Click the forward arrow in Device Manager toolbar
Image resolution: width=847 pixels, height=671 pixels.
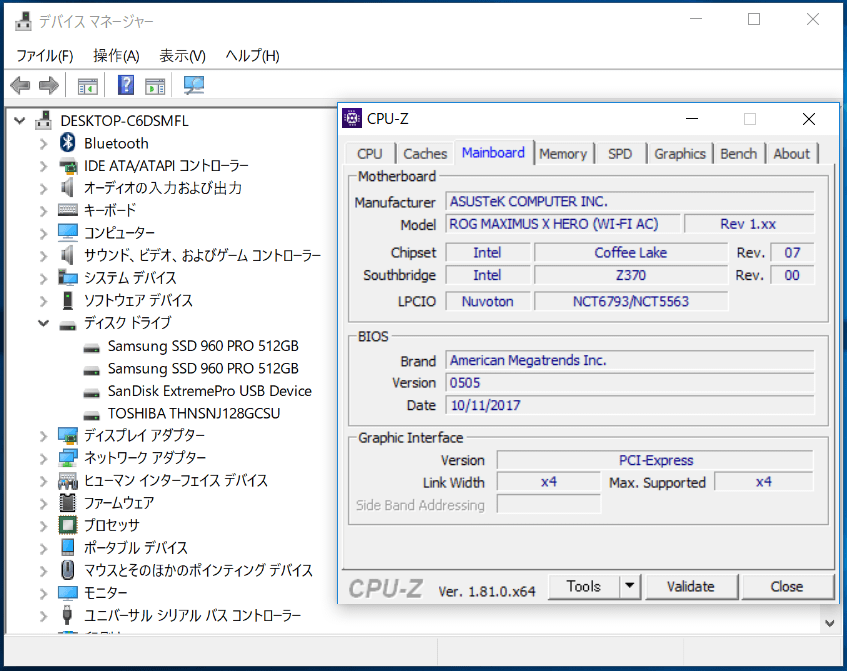tap(49, 85)
